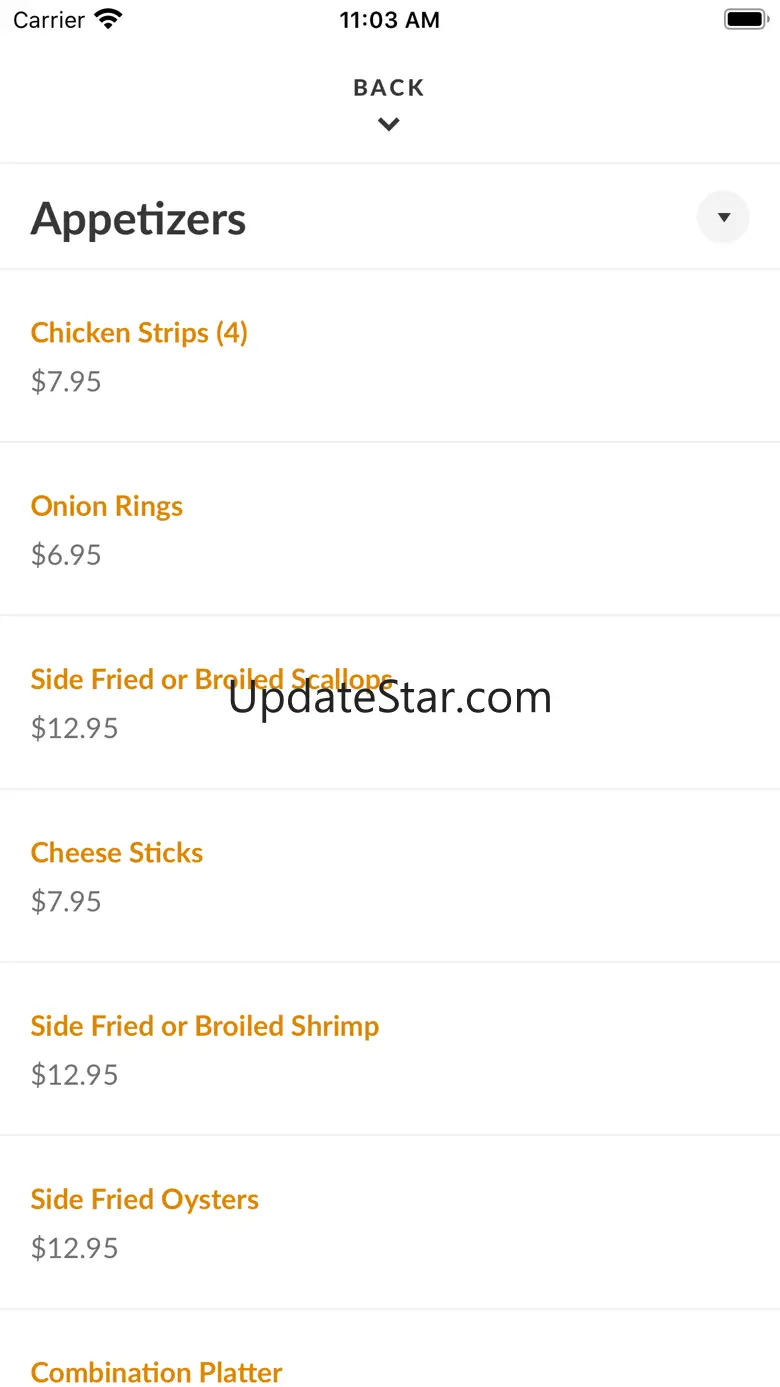Tap the battery indicator icon
The image size is (780, 1387).
click(745, 19)
